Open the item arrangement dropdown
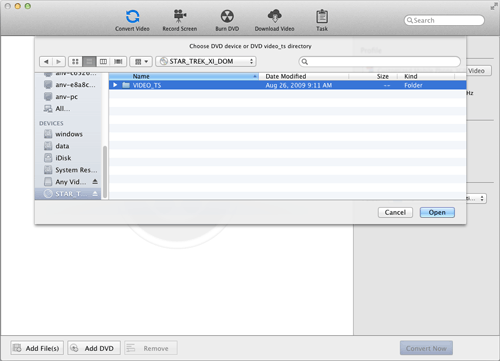The width and height of the screenshot is (500, 361). click(141, 62)
